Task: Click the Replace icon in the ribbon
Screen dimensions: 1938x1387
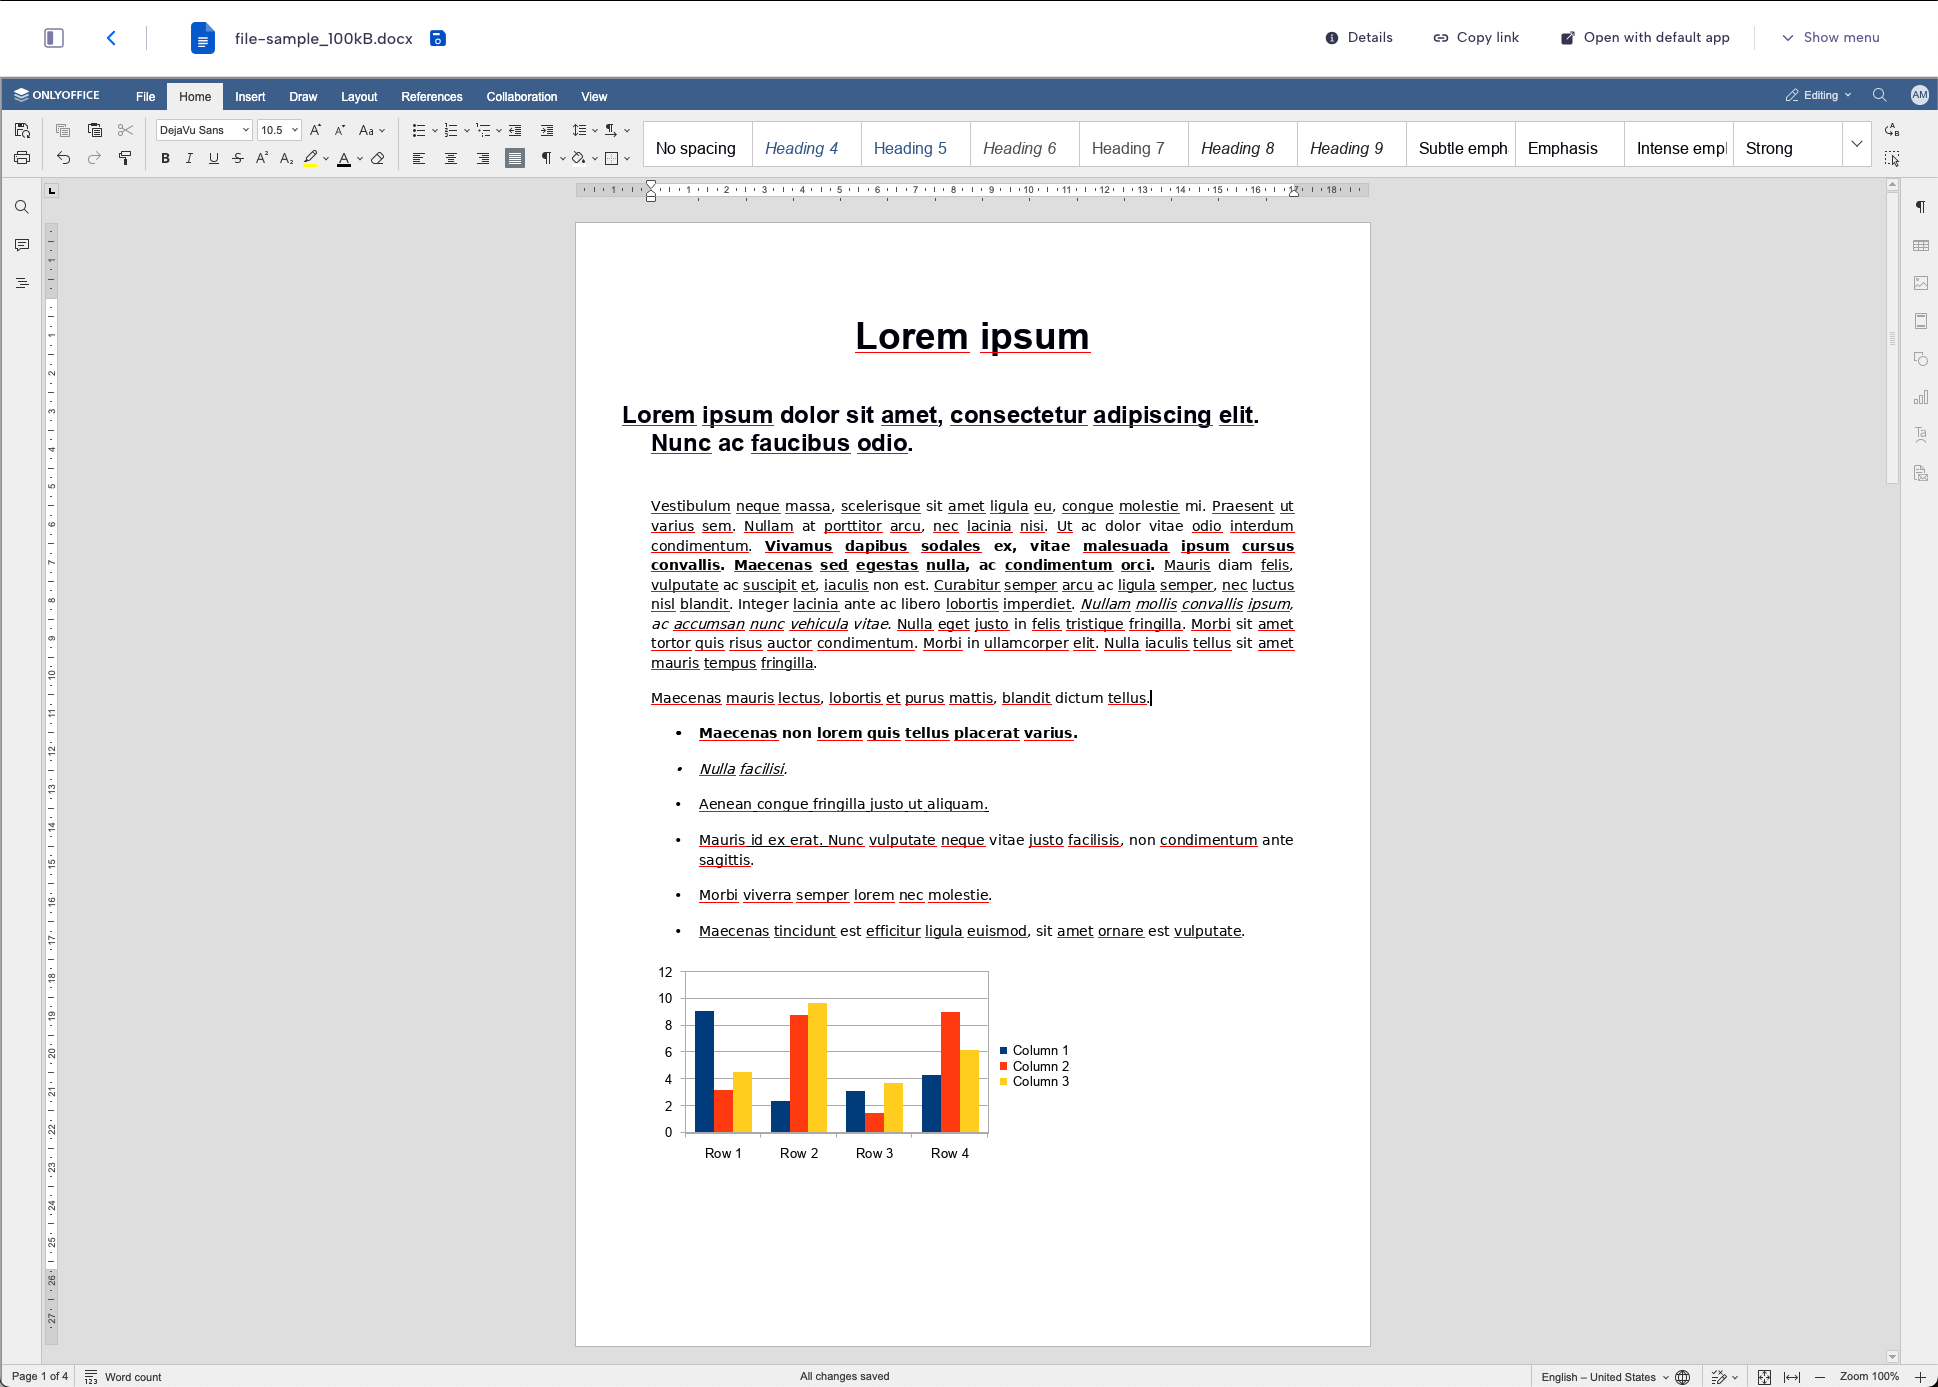Action: [1892, 130]
